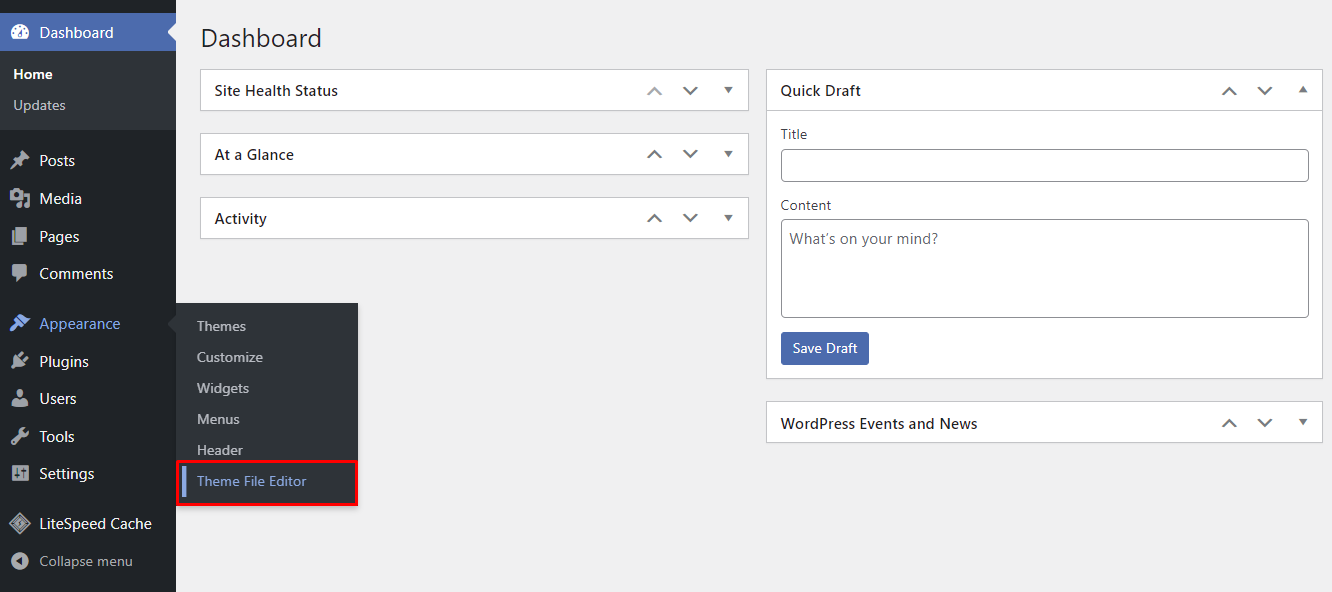
Task: Open the Theme File Editor
Action: coord(251,481)
